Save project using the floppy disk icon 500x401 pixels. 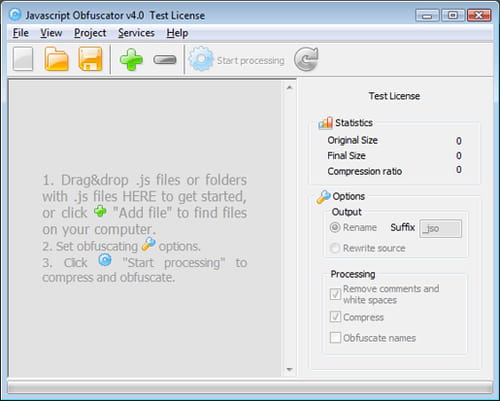tap(90, 59)
